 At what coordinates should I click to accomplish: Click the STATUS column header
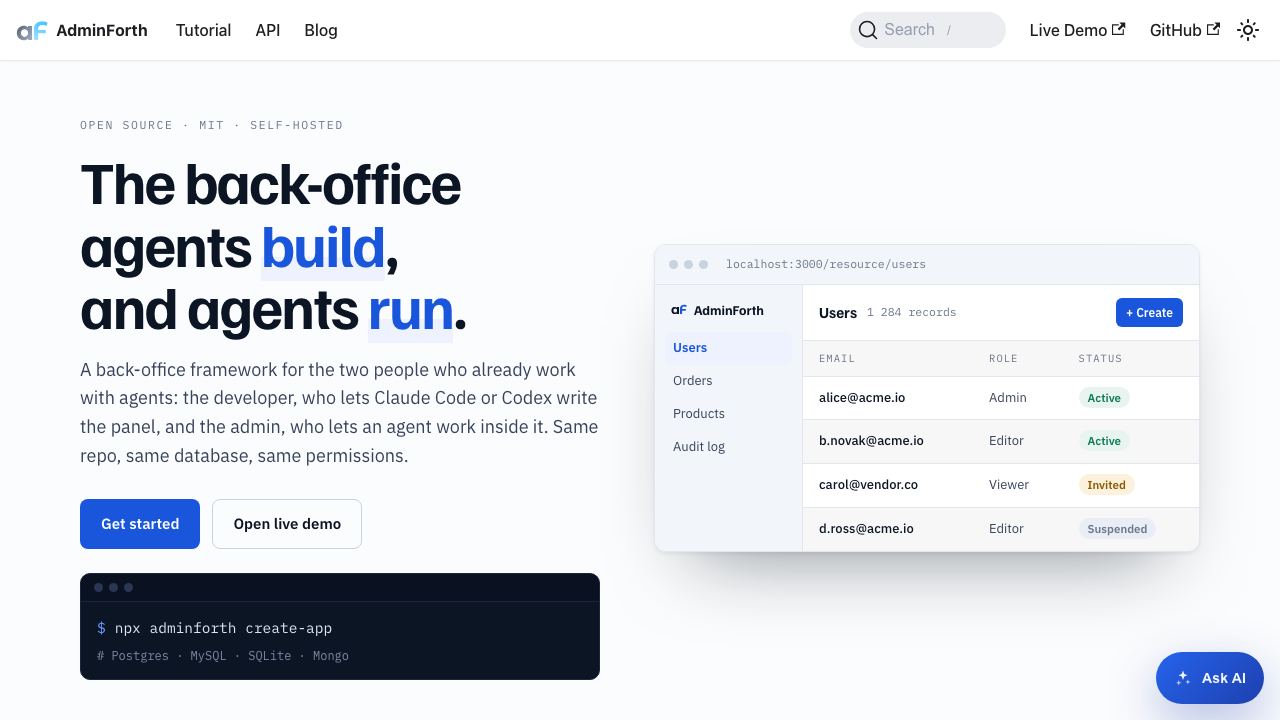[1100, 358]
